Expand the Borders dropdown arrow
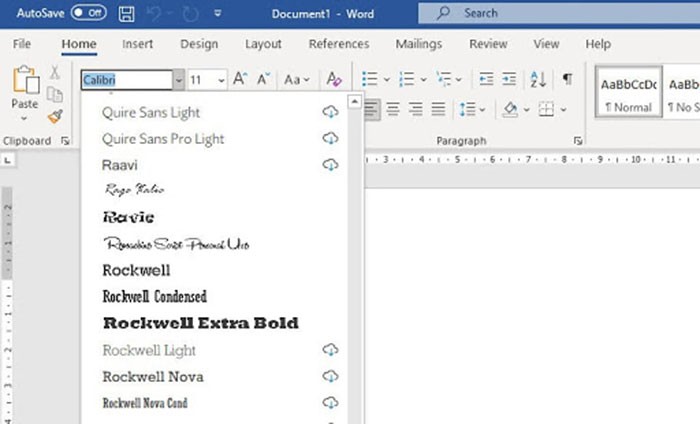Image resolution: width=700 pixels, height=424 pixels. tap(563, 109)
